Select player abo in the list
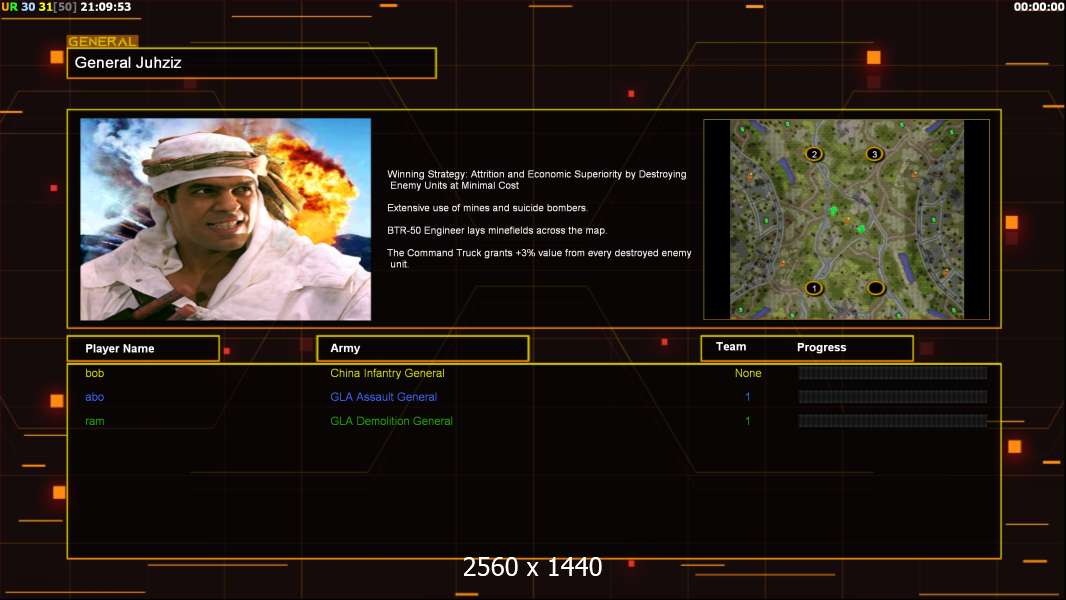 (94, 397)
